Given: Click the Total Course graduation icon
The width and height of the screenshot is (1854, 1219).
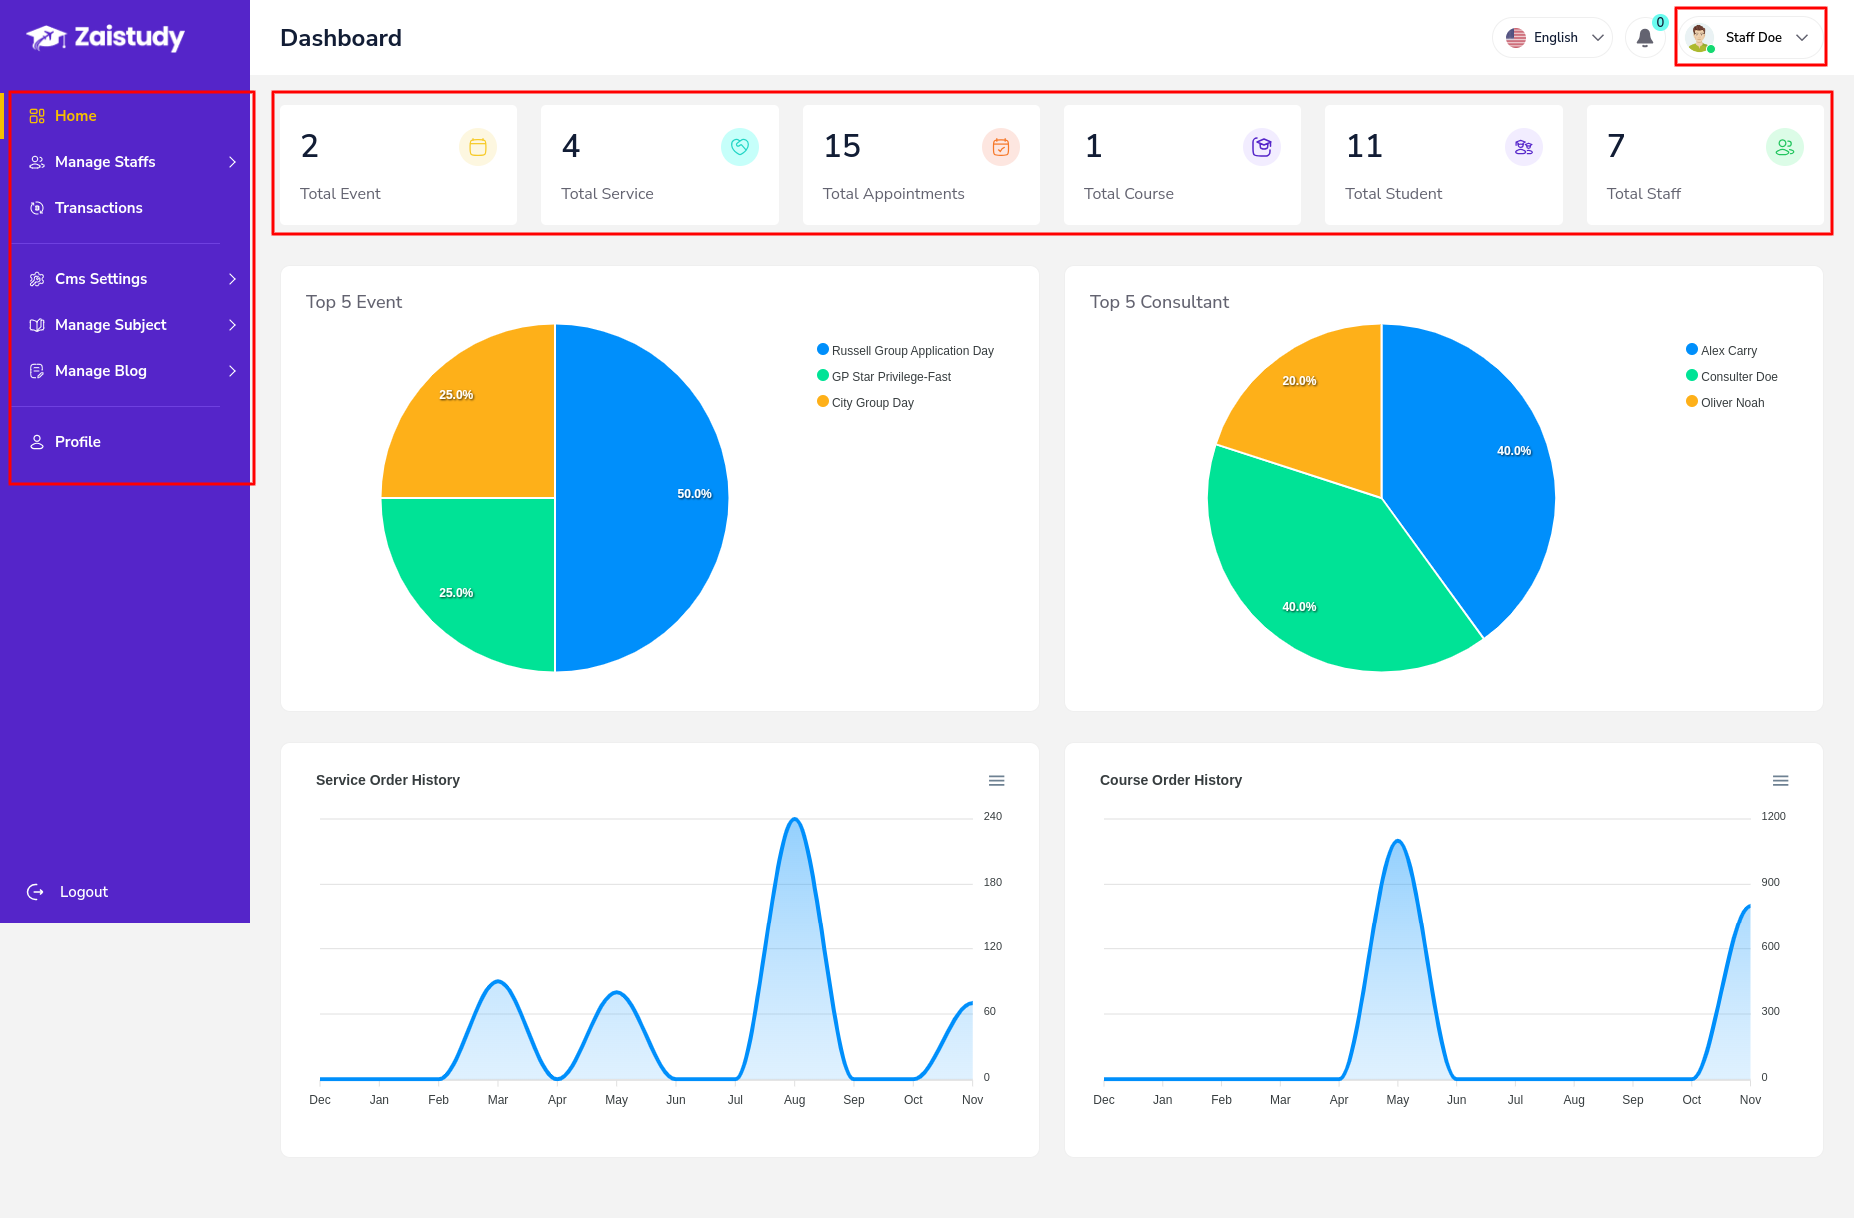Looking at the screenshot, I should [1262, 147].
